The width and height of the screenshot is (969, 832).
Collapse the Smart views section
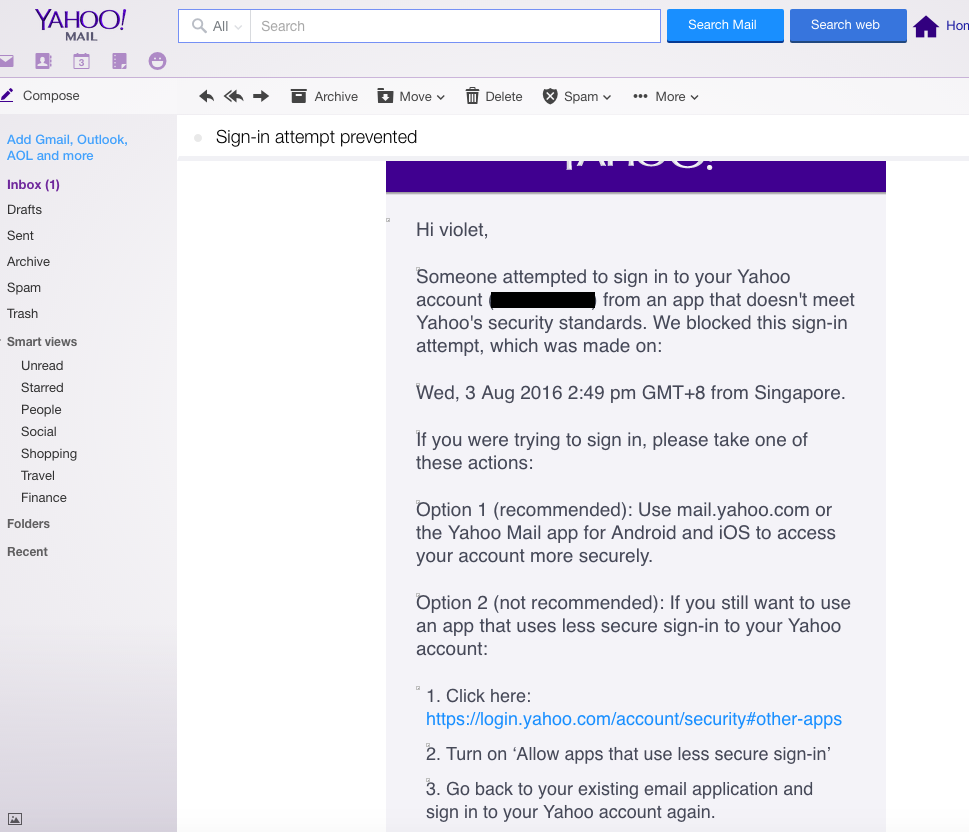tap(42, 342)
